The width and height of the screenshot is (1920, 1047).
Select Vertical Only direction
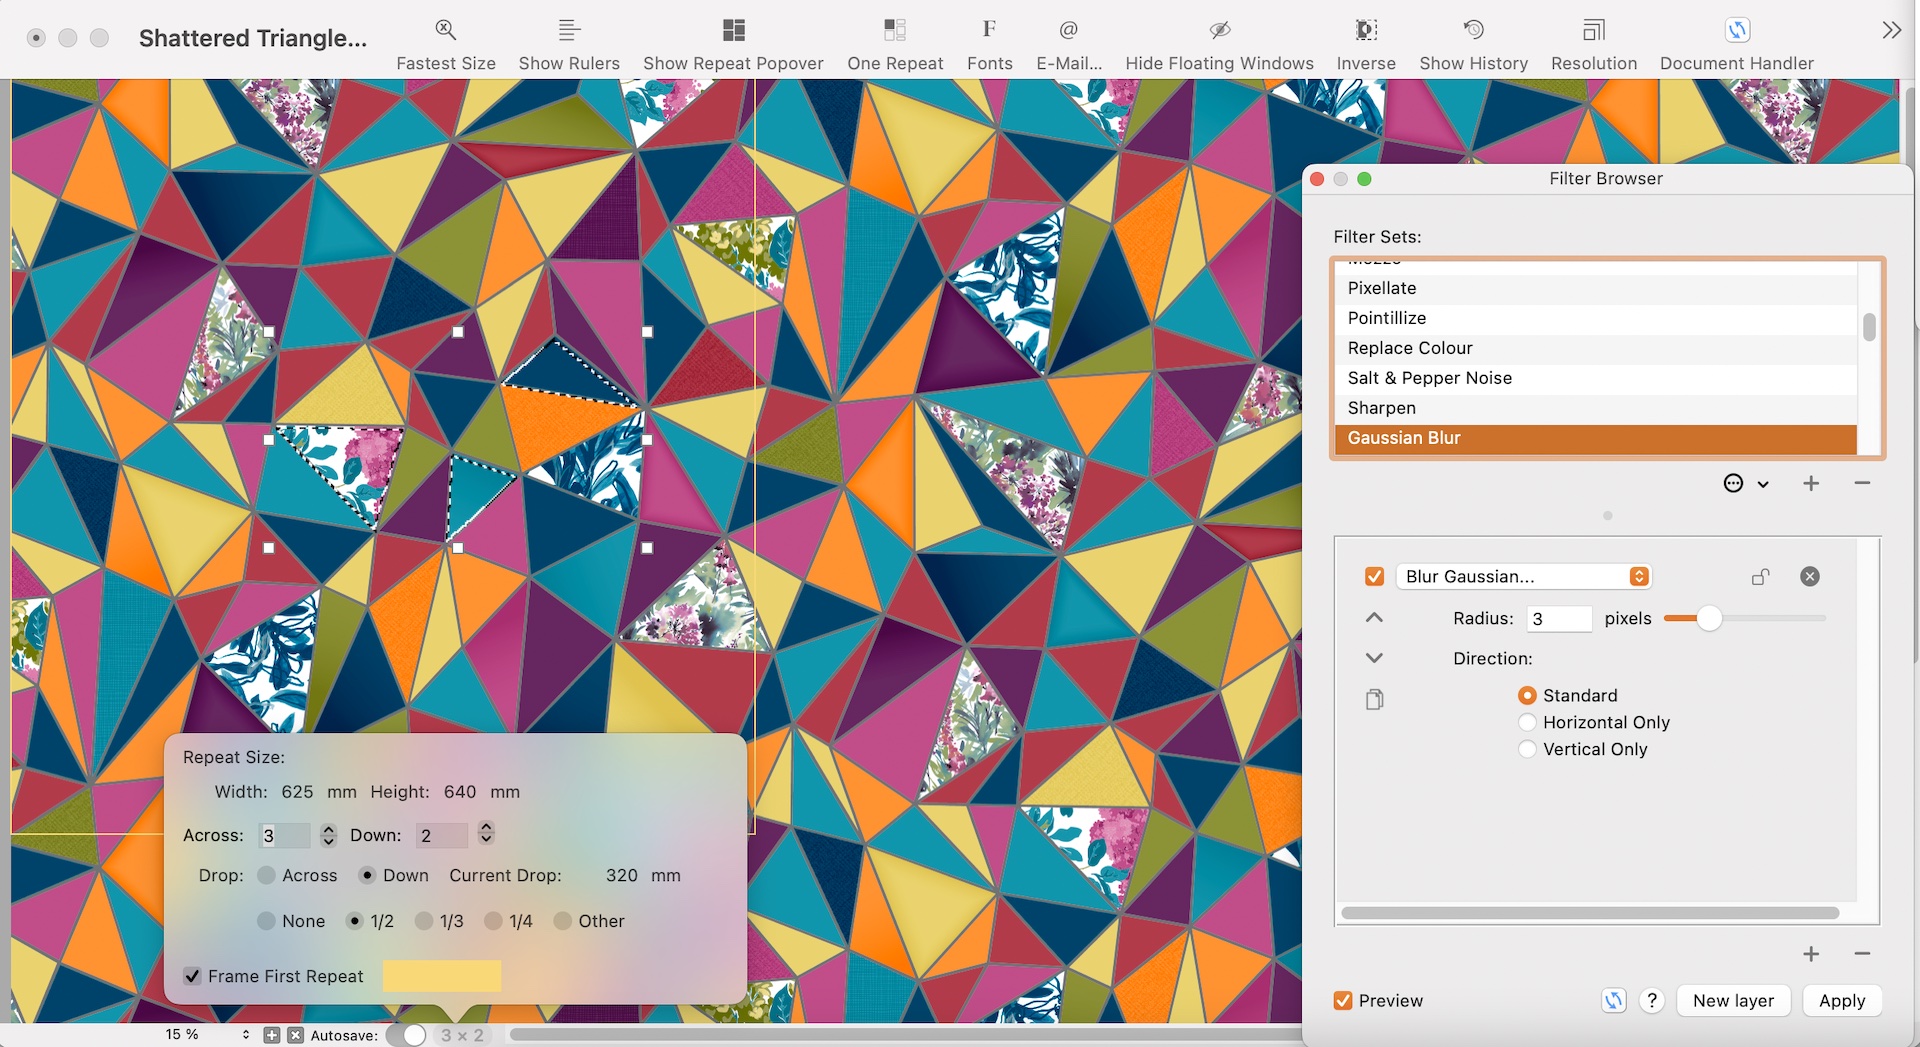pos(1527,749)
